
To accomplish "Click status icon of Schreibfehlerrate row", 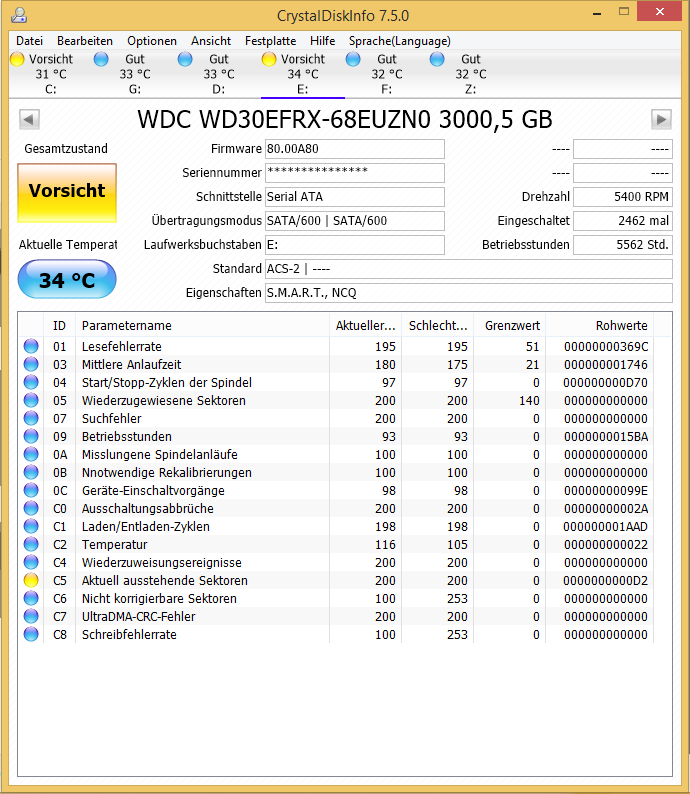I will 31,634.
